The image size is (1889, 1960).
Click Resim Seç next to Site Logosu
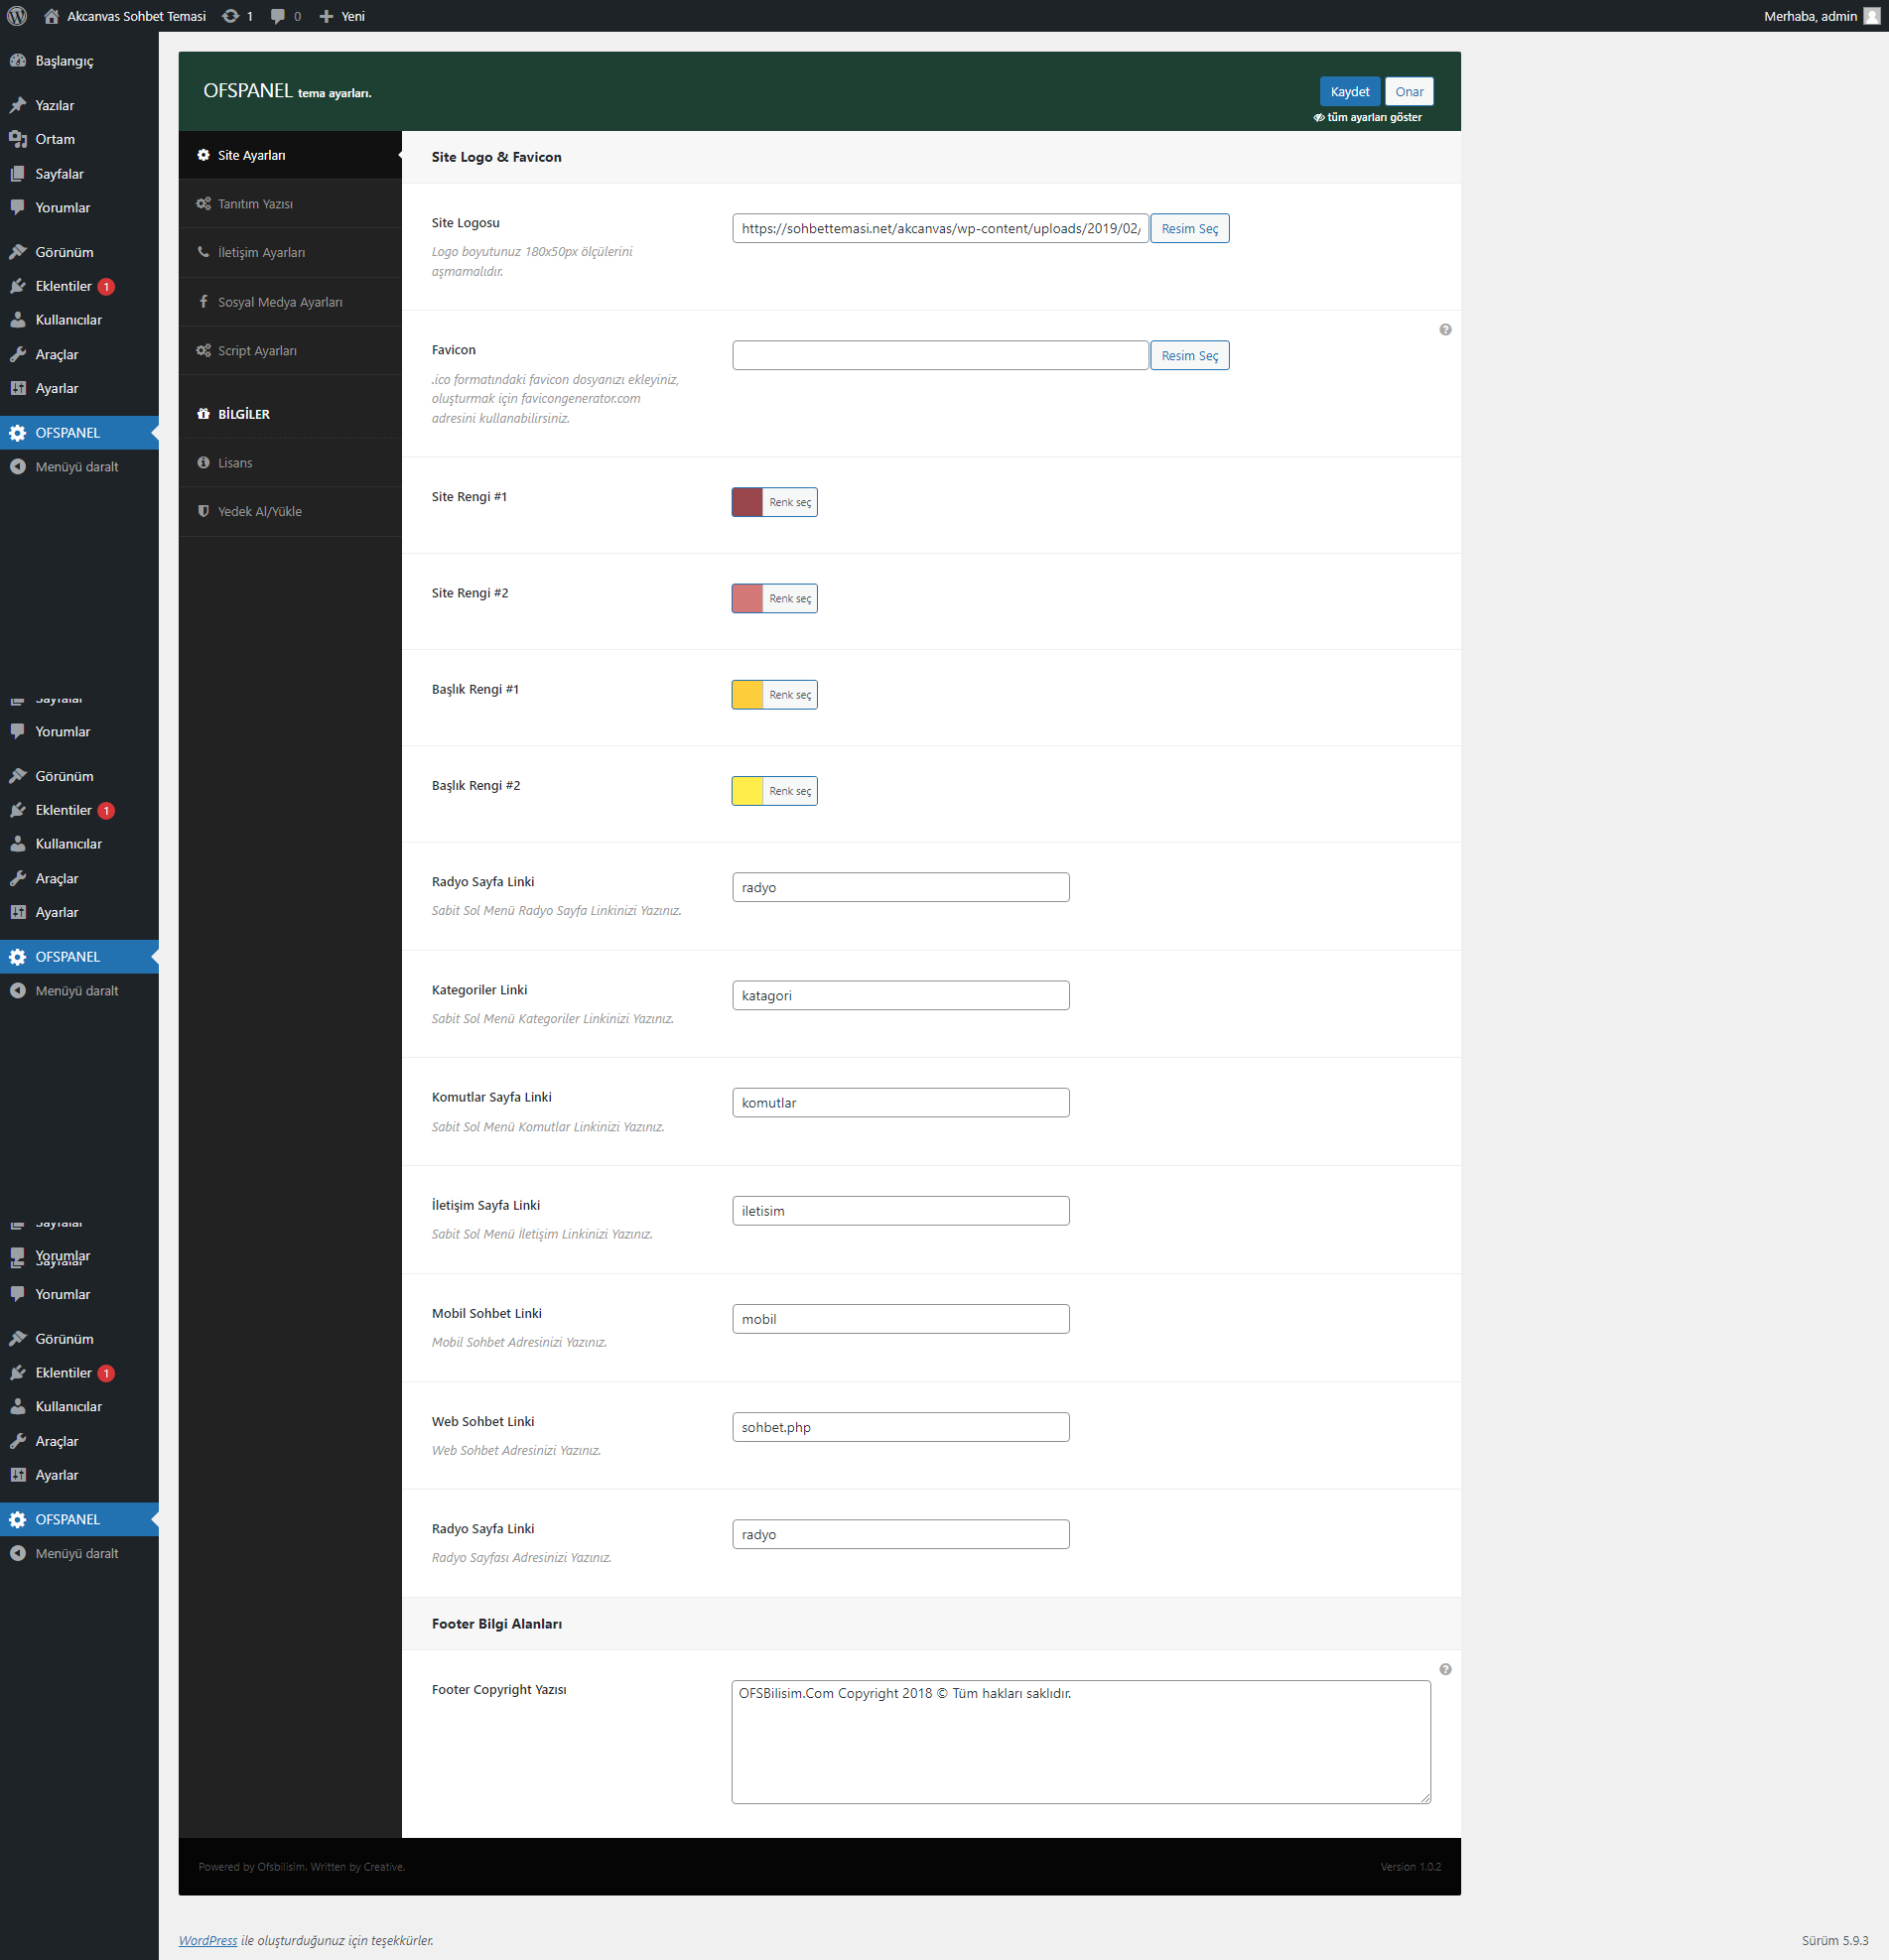pyautogui.click(x=1190, y=229)
